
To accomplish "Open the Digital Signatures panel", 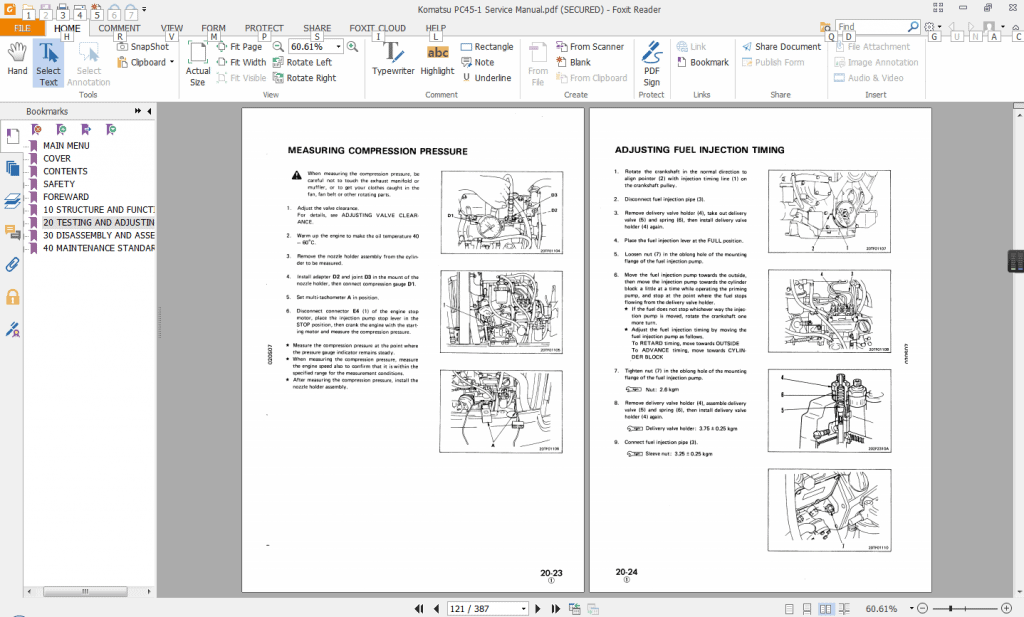I will tap(12, 329).
